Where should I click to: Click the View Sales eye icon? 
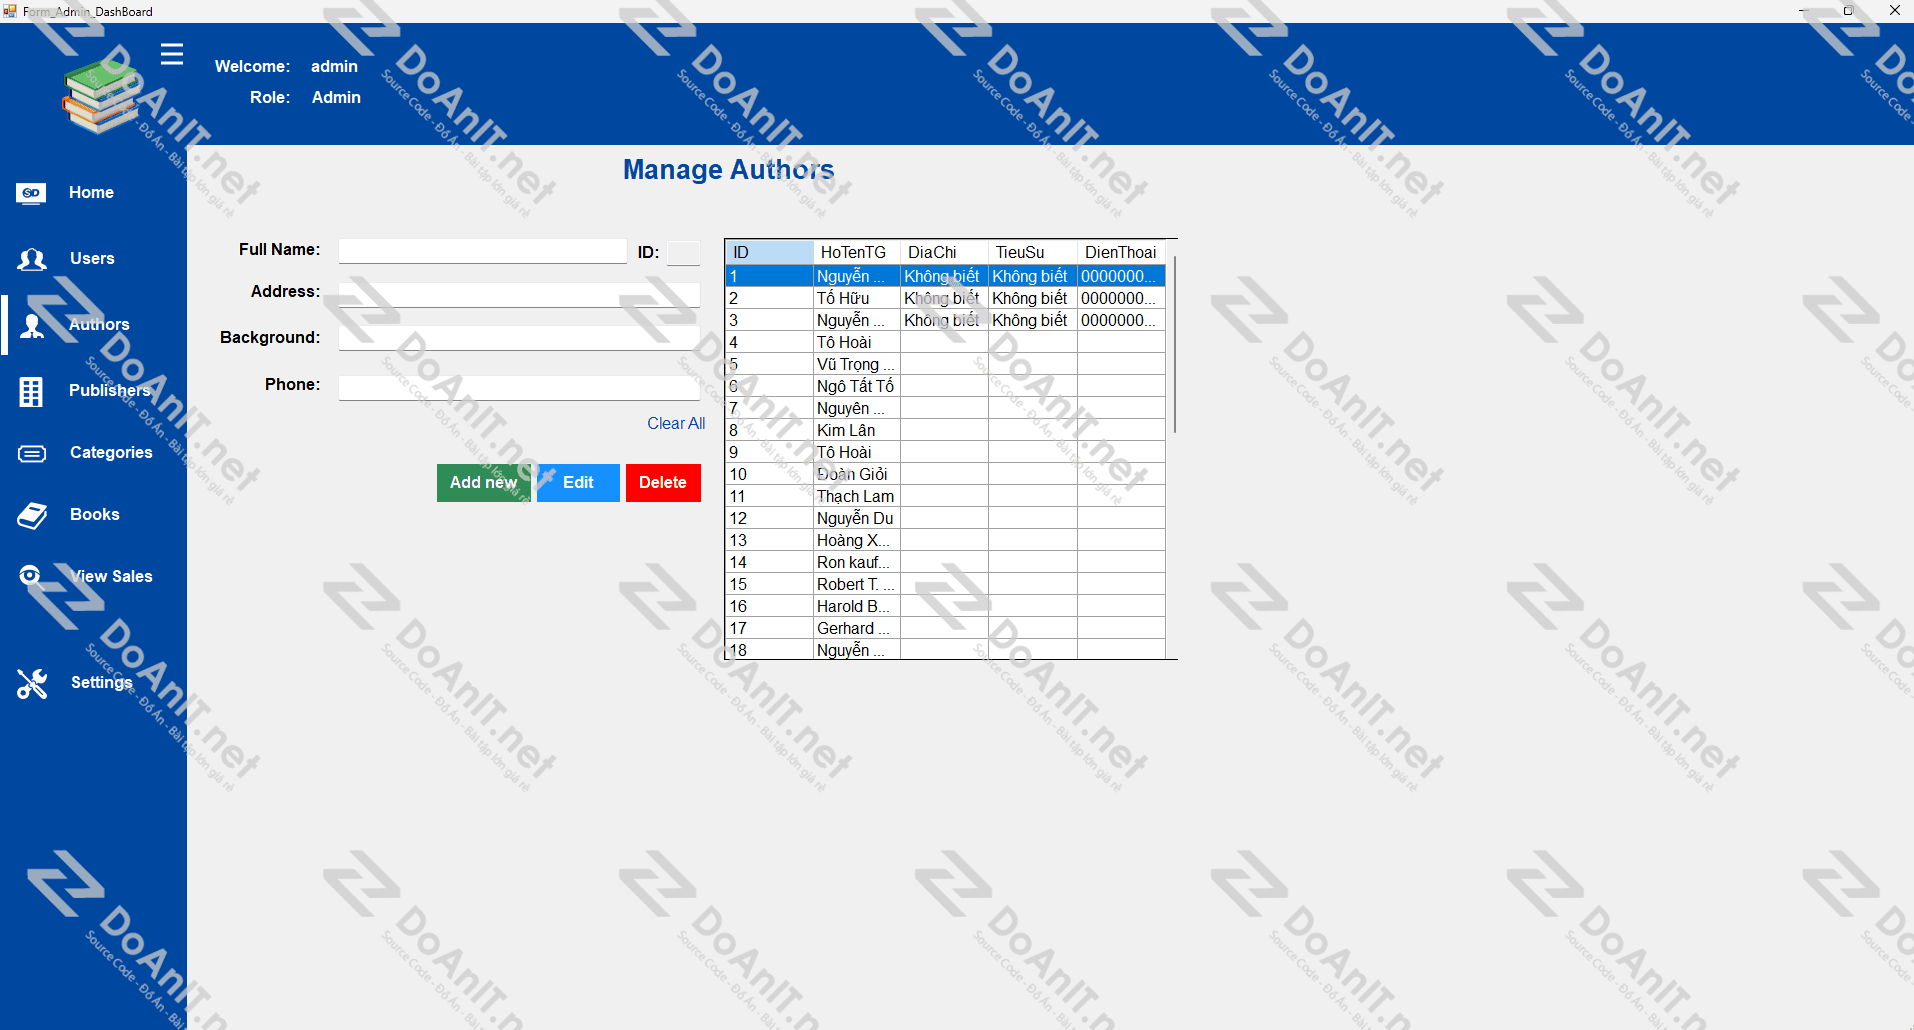tap(31, 575)
